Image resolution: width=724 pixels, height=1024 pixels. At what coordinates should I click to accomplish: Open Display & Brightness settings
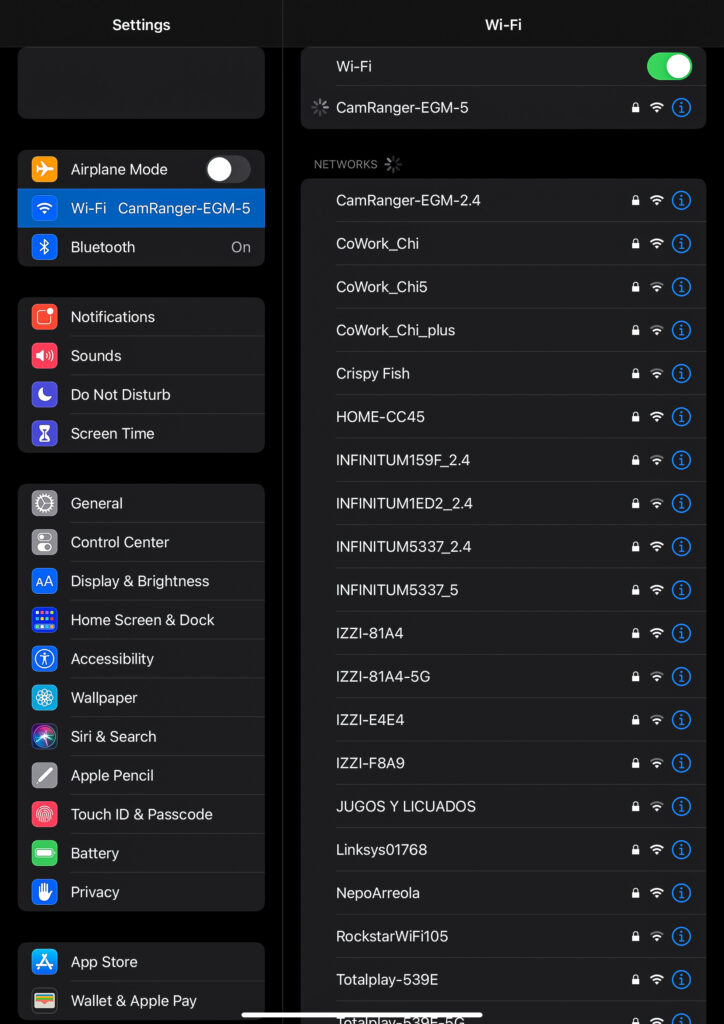[141, 581]
